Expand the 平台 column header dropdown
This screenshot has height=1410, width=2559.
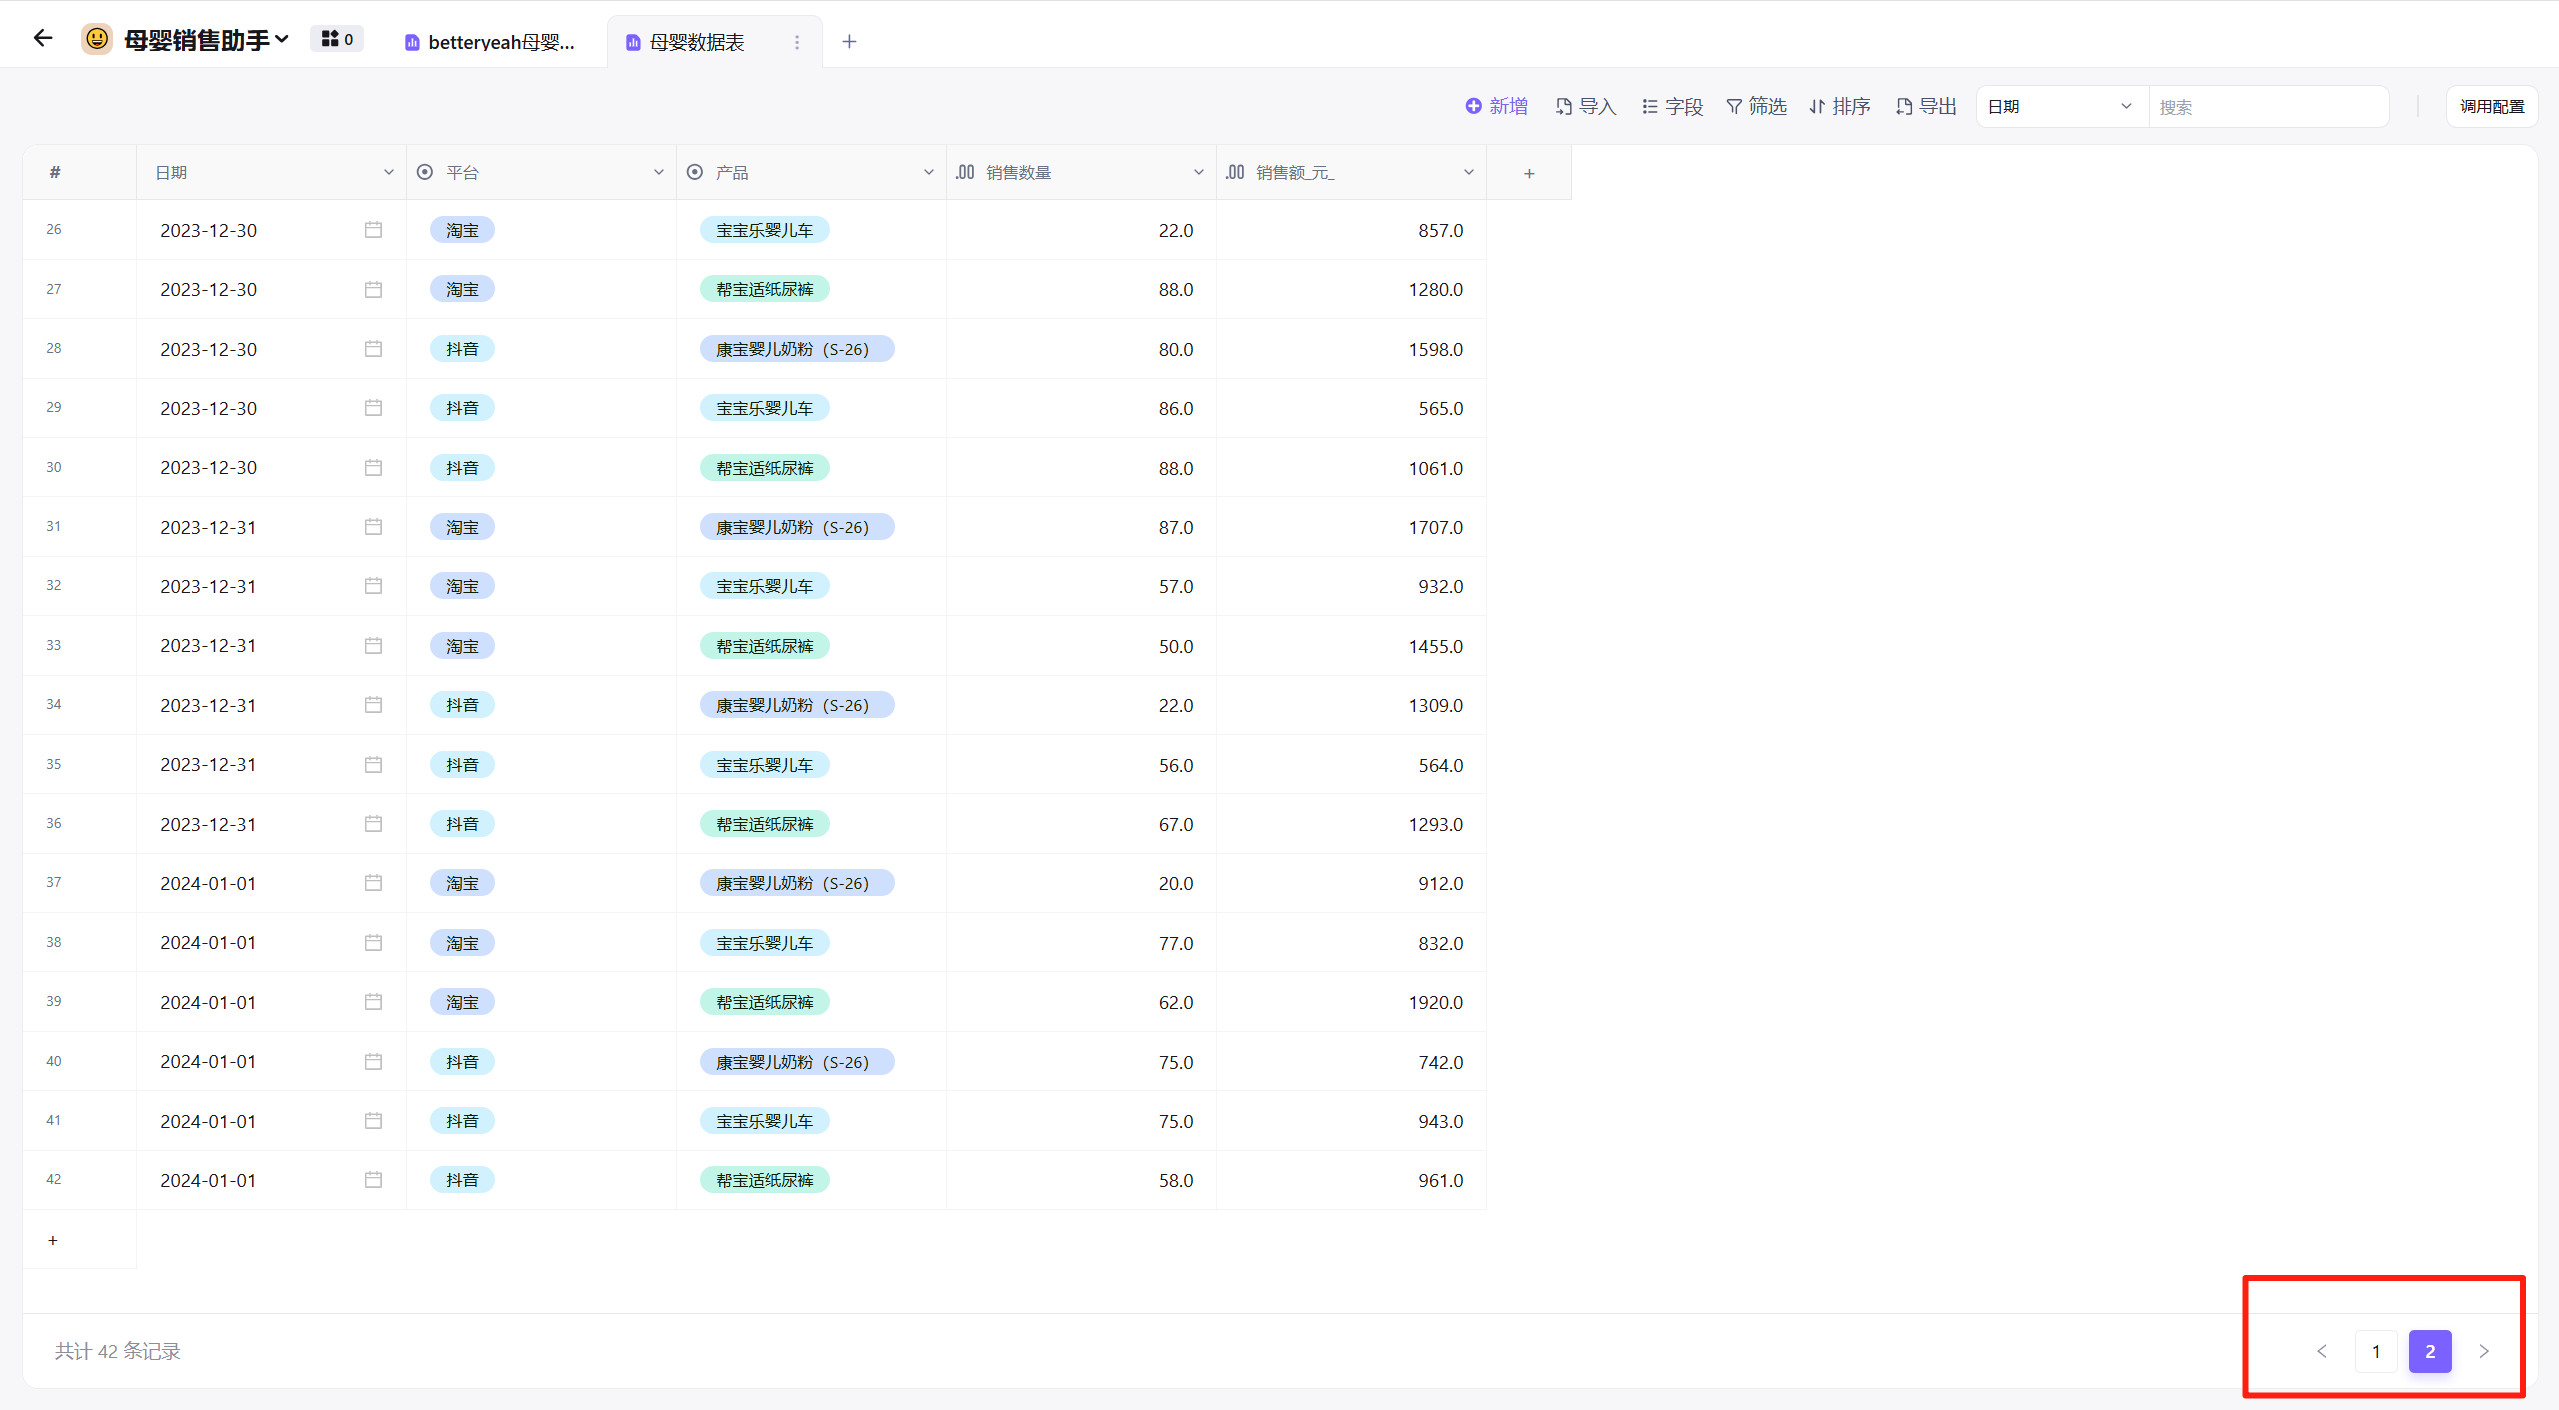coord(658,172)
